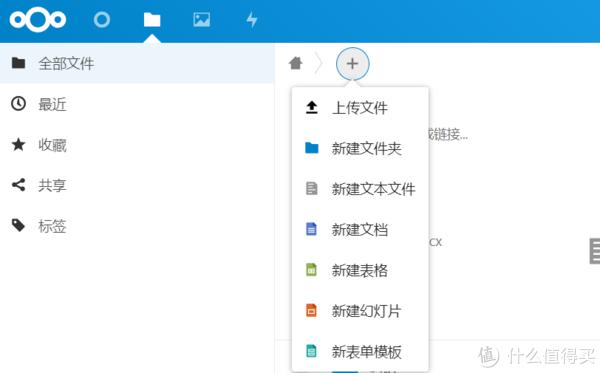Click the green spreadsheet icon in the menu
The height and width of the screenshot is (373, 600).
click(311, 270)
